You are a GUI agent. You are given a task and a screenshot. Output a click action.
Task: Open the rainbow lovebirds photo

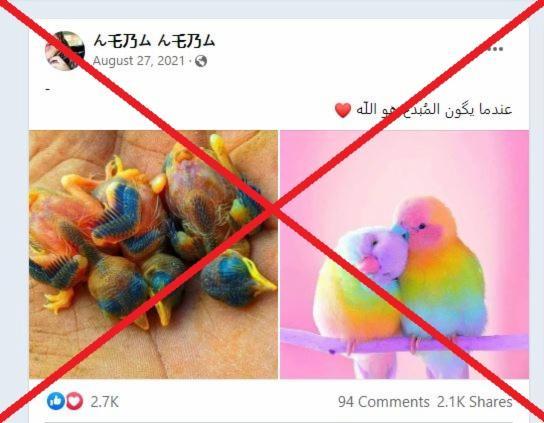click(405, 254)
